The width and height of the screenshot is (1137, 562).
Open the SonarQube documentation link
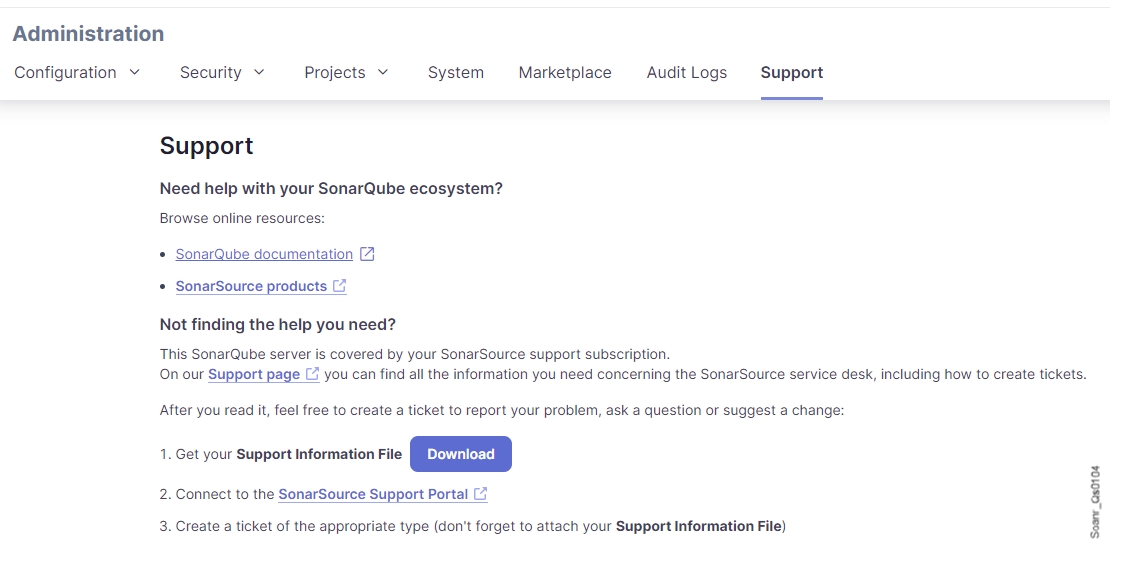click(x=264, y=254)
